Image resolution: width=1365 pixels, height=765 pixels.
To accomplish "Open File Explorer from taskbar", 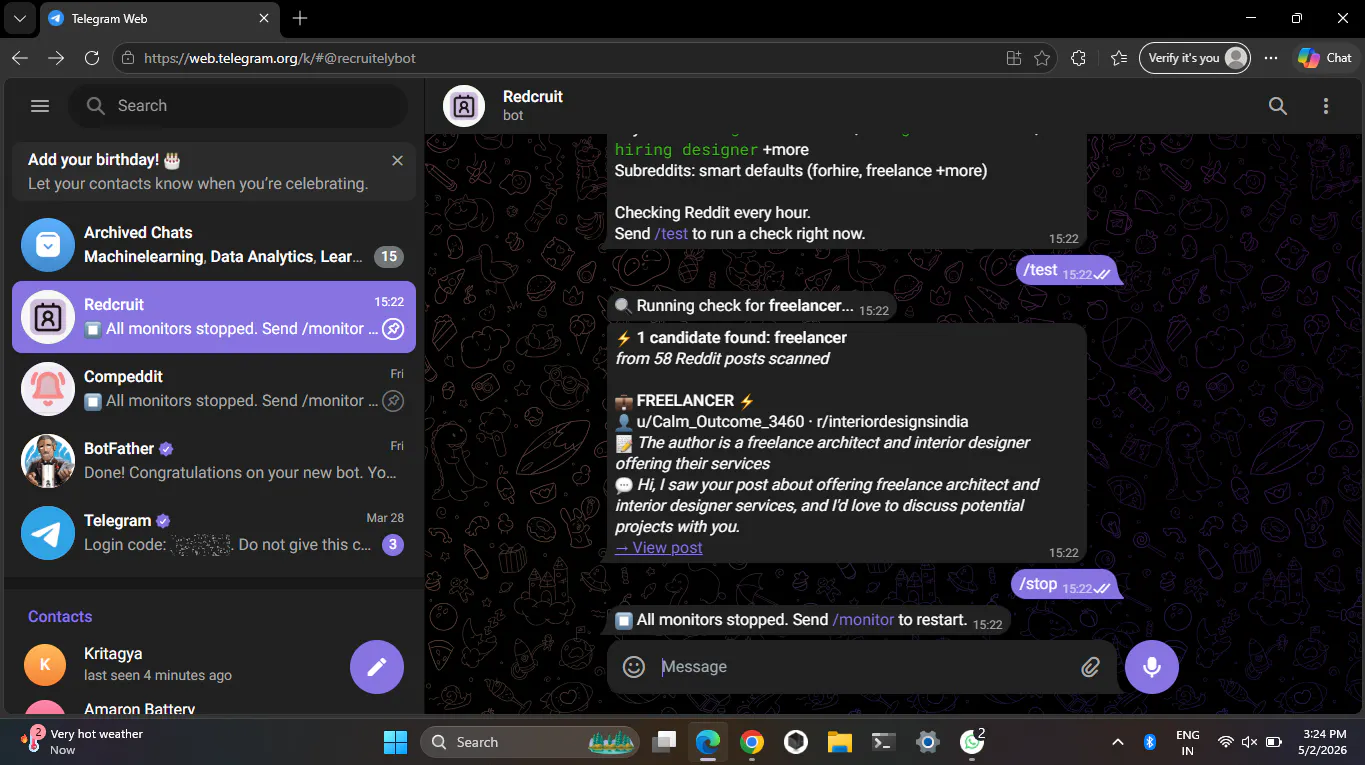I will [840, 742].
